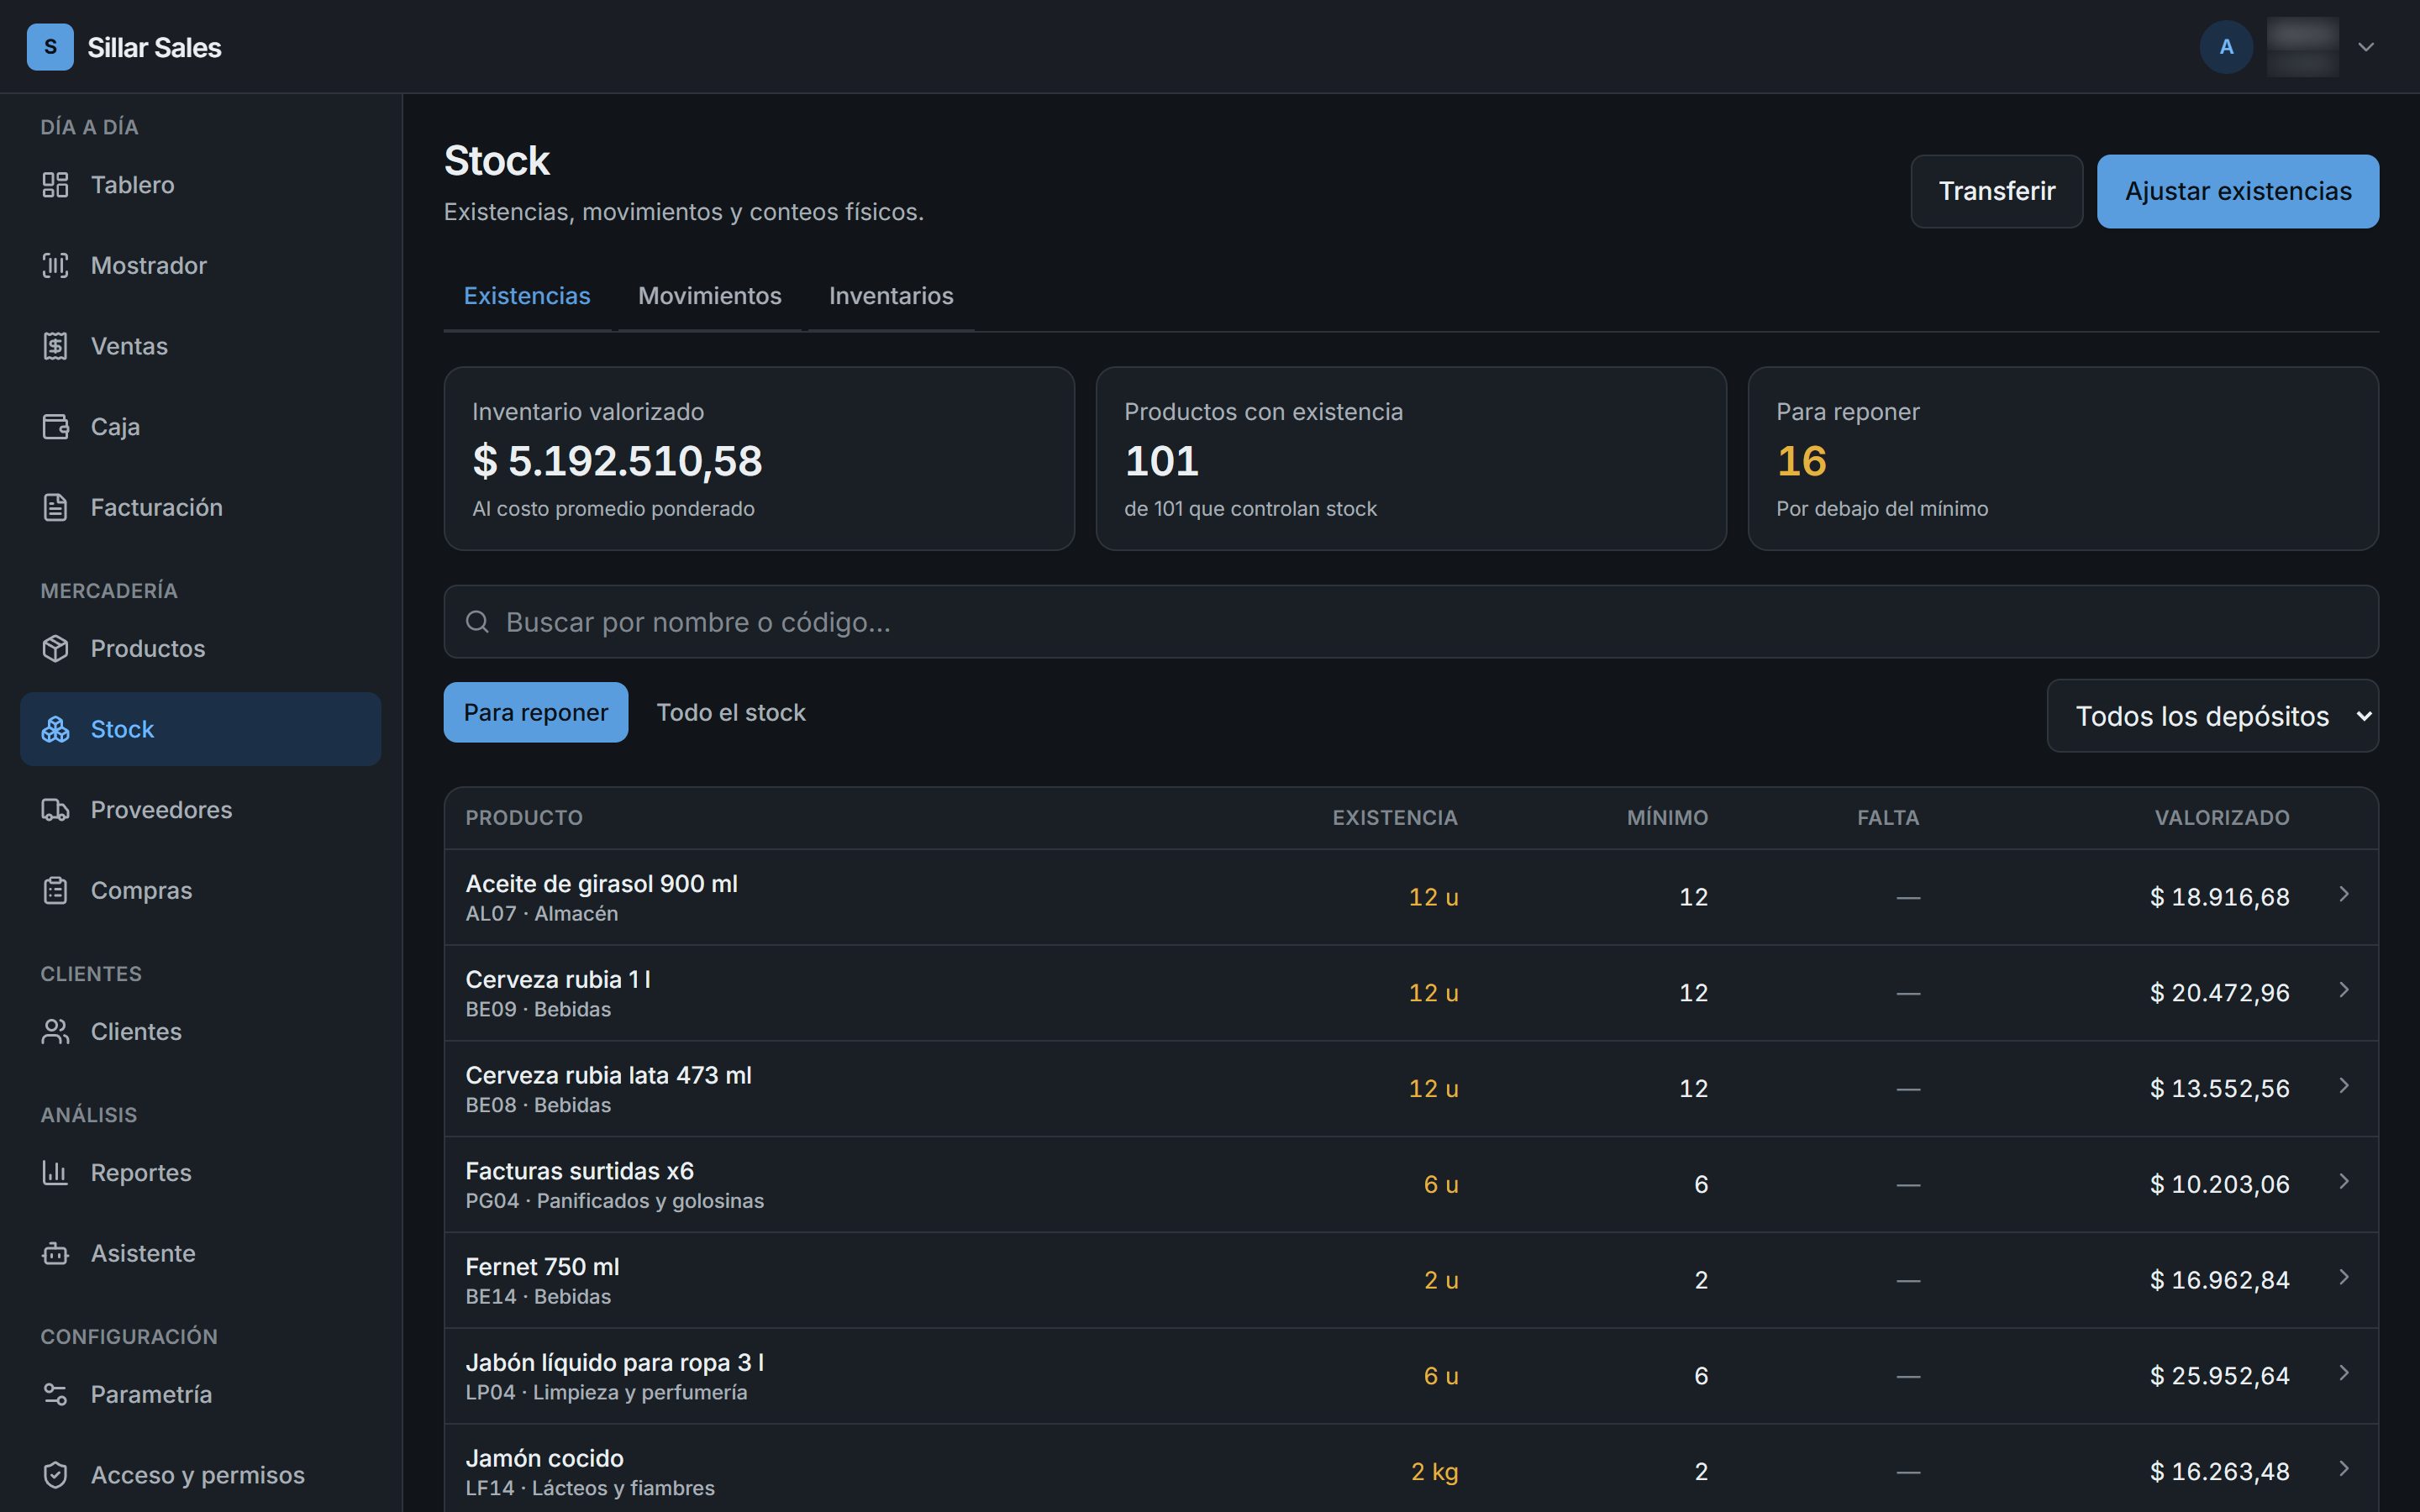
Task: Click the Ajustar existencias button
Action: 2238,191
